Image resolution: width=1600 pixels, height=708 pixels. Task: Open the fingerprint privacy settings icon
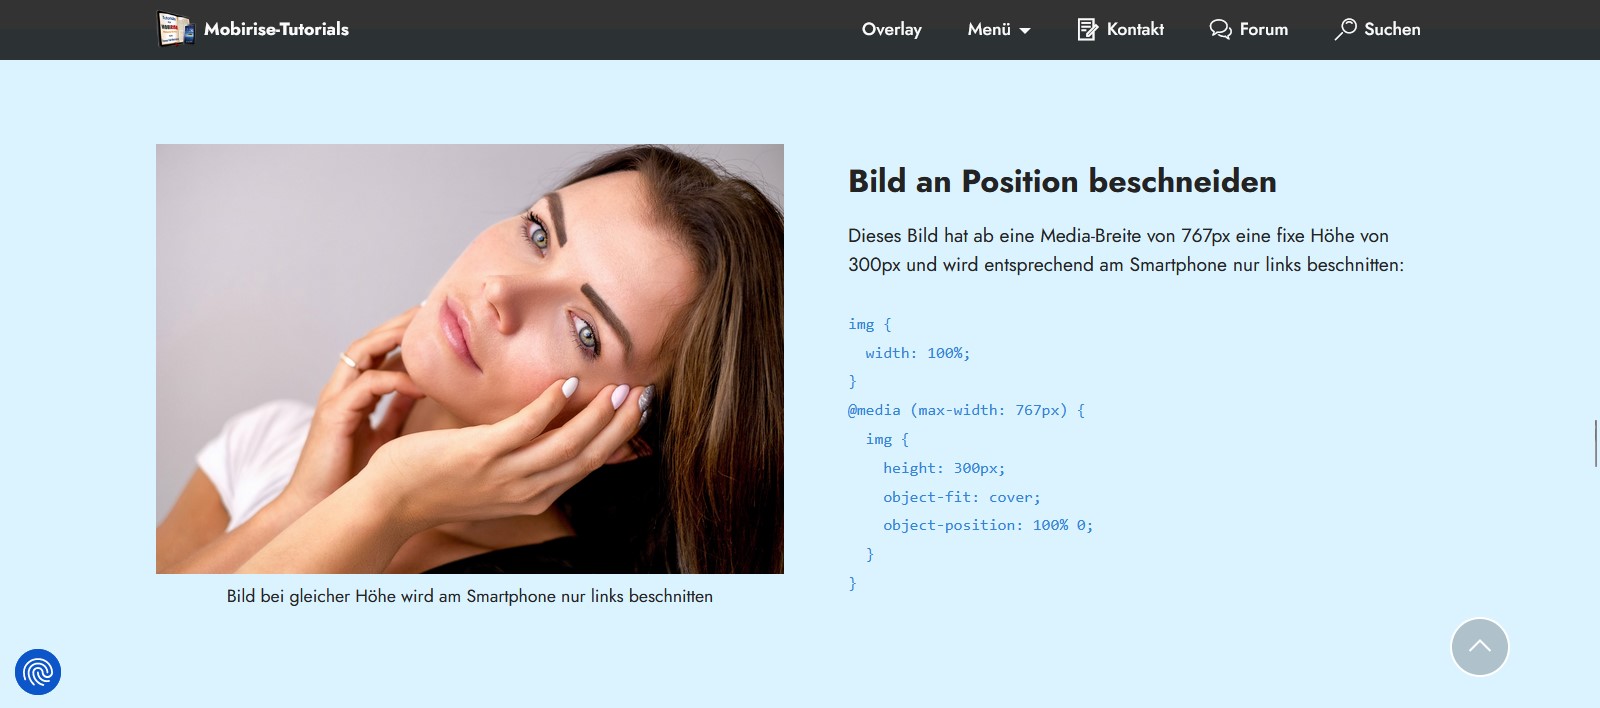tap(38, 672)
